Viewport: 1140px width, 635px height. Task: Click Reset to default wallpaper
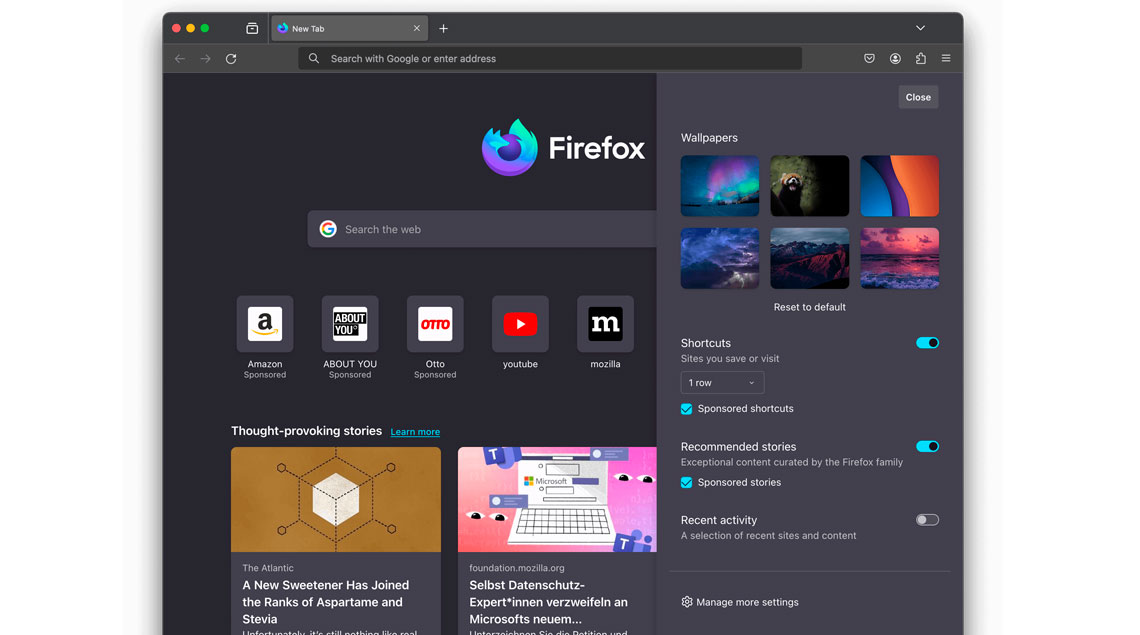pyautogui.click(x=809, y=307)
